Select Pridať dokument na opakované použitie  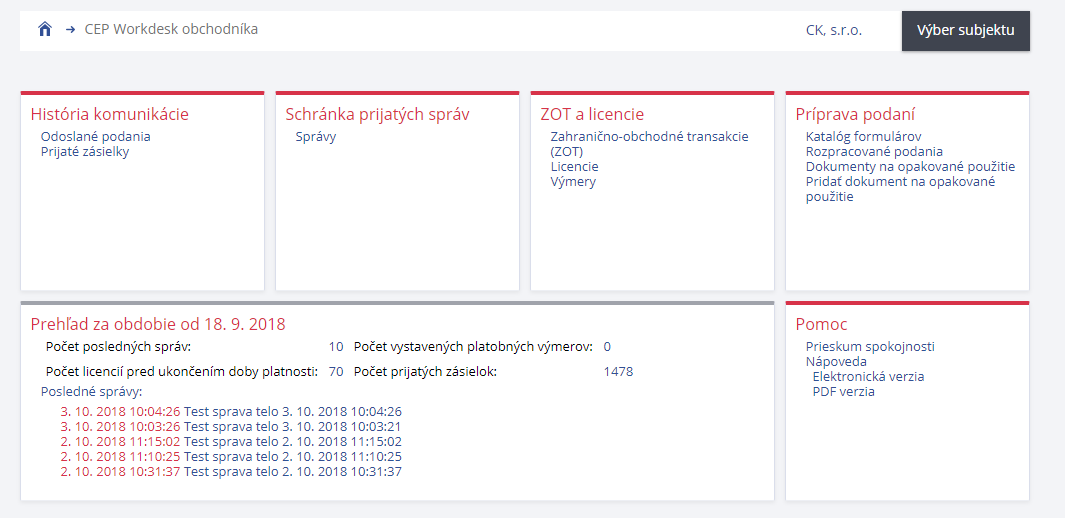(x=900, y=189)
